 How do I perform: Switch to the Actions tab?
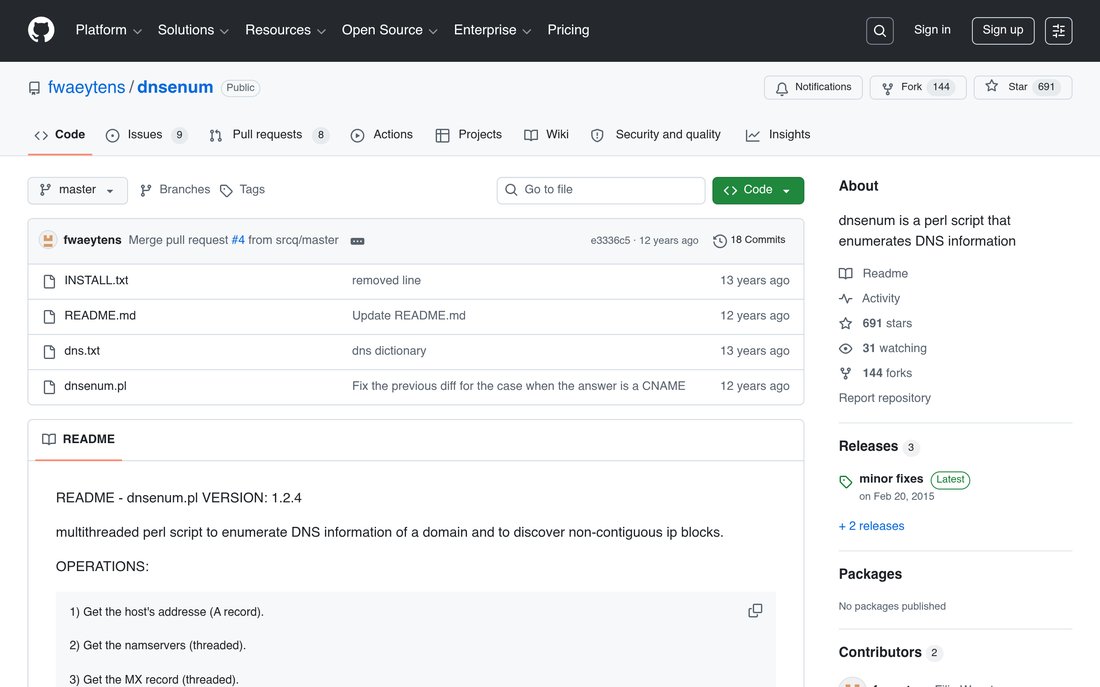[382, 135]
